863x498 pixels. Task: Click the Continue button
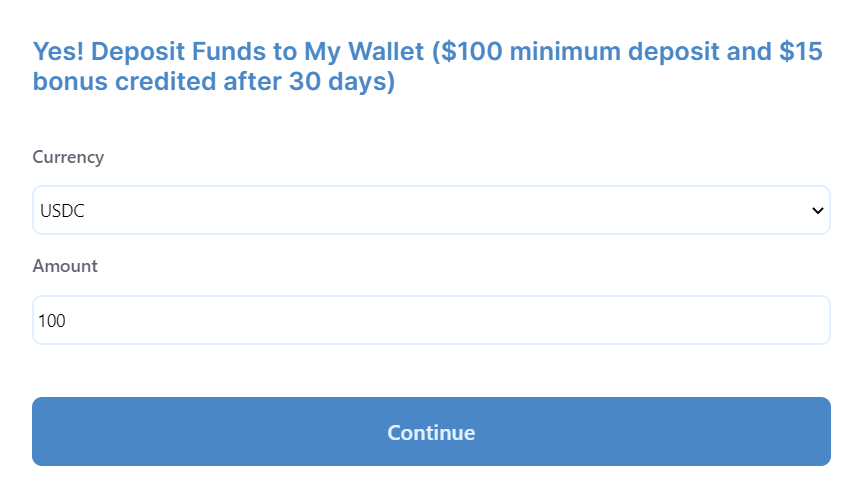click(431, 431)
